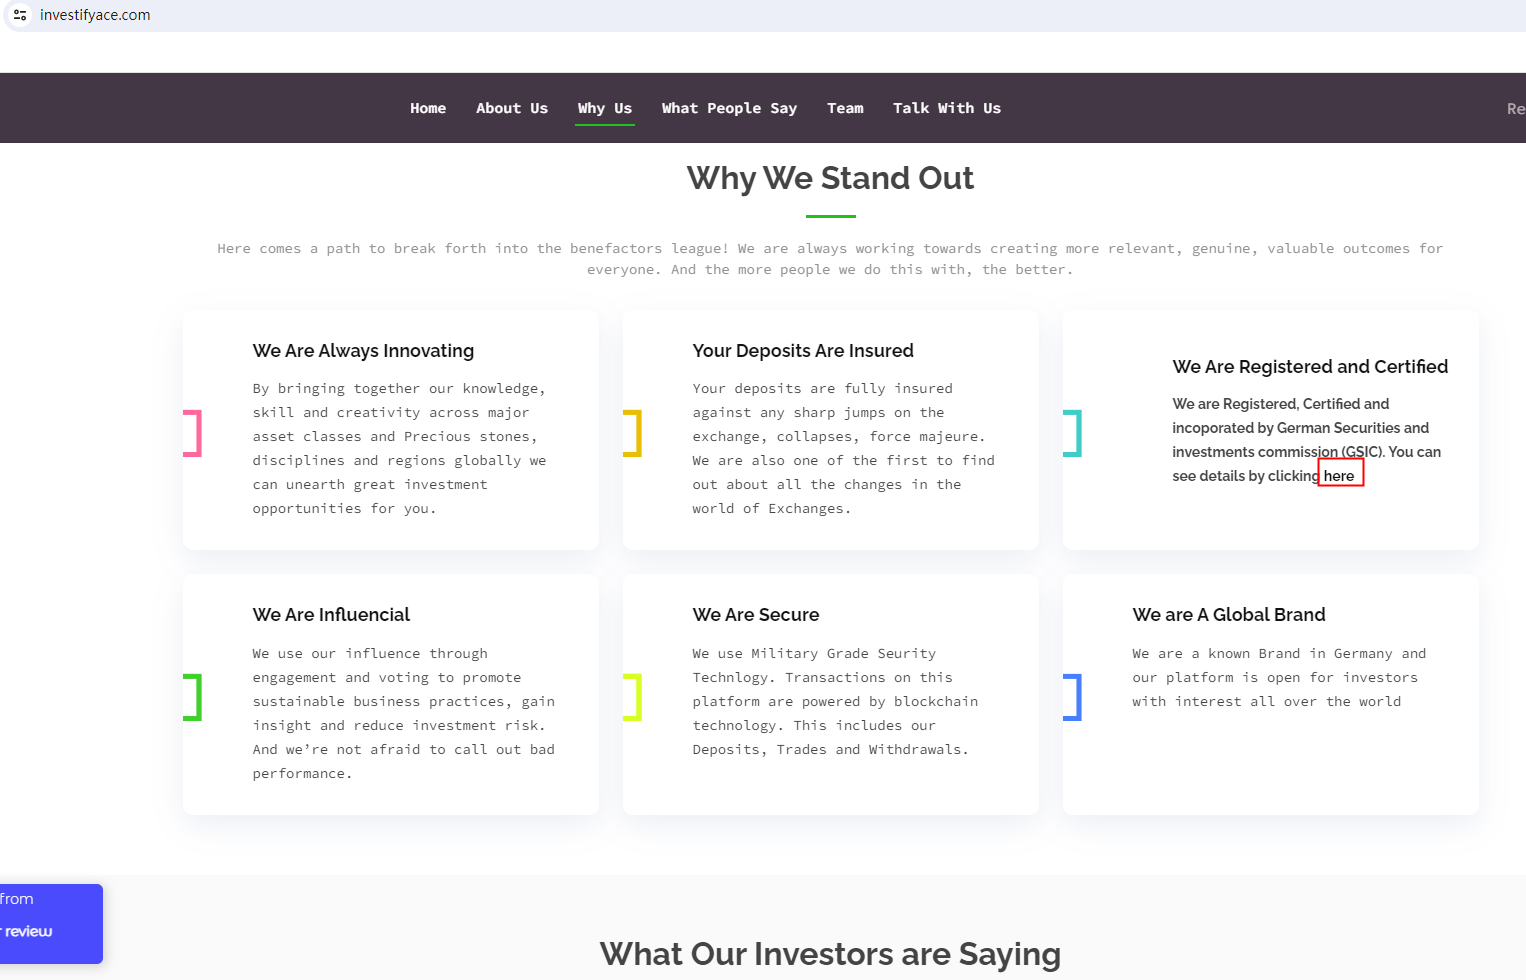
Task: Click the "Your Deposits Are Insured" card title
Action: pos(803,351)
